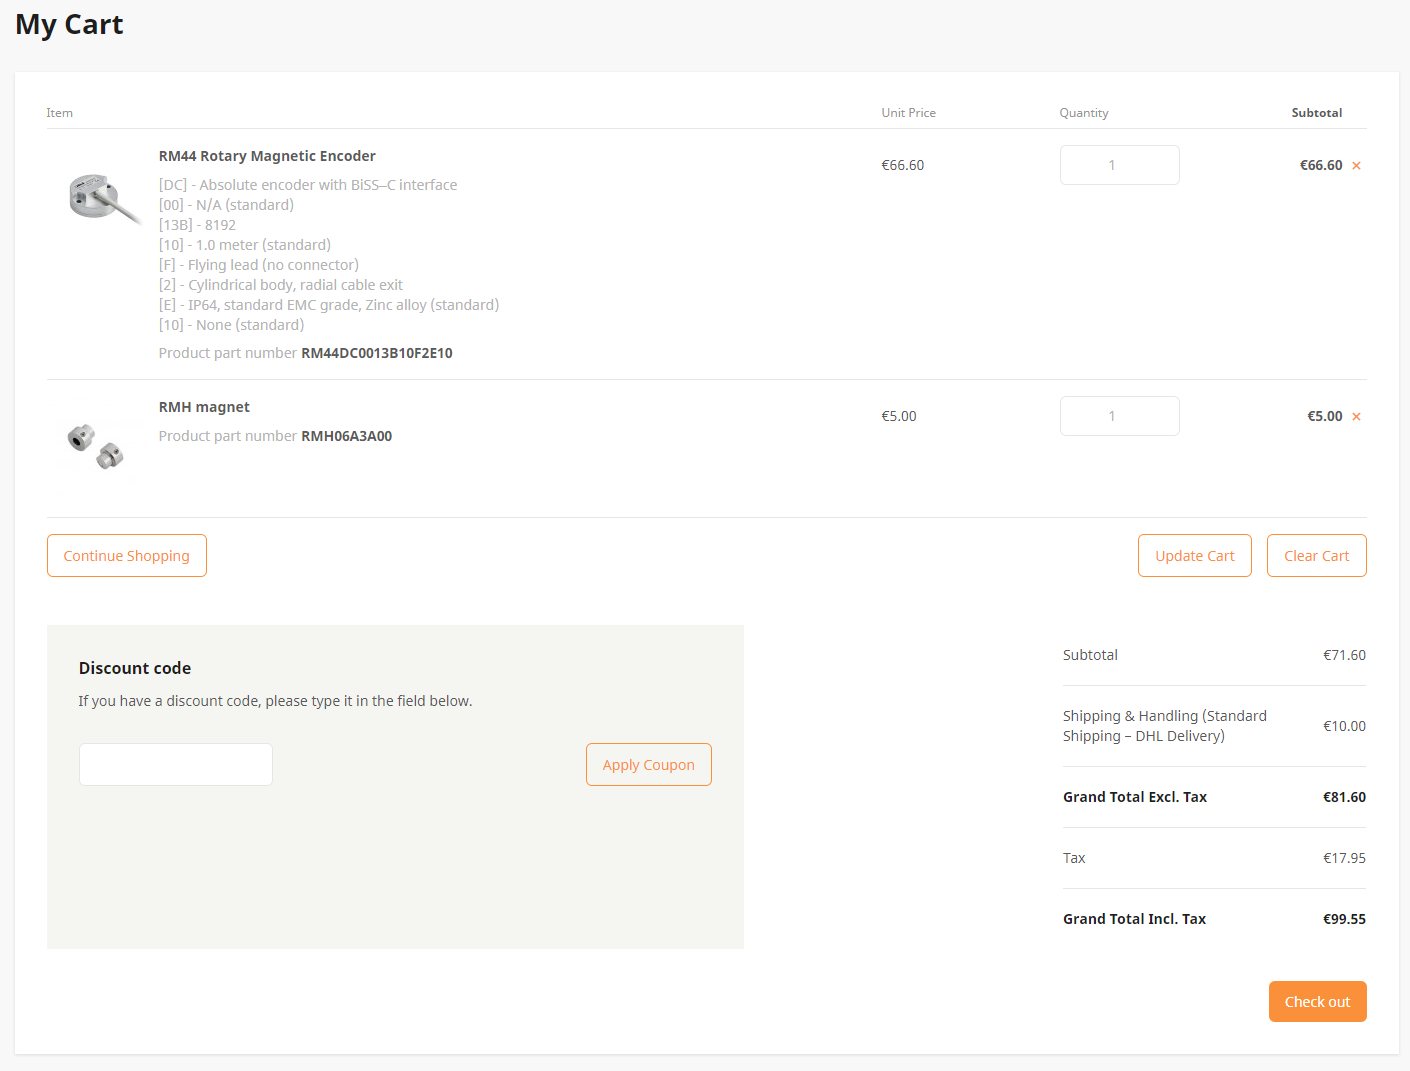The width and height of the screenshot is (1410, 1071).
Task: Focus the discount code text field
Action: 176,765
